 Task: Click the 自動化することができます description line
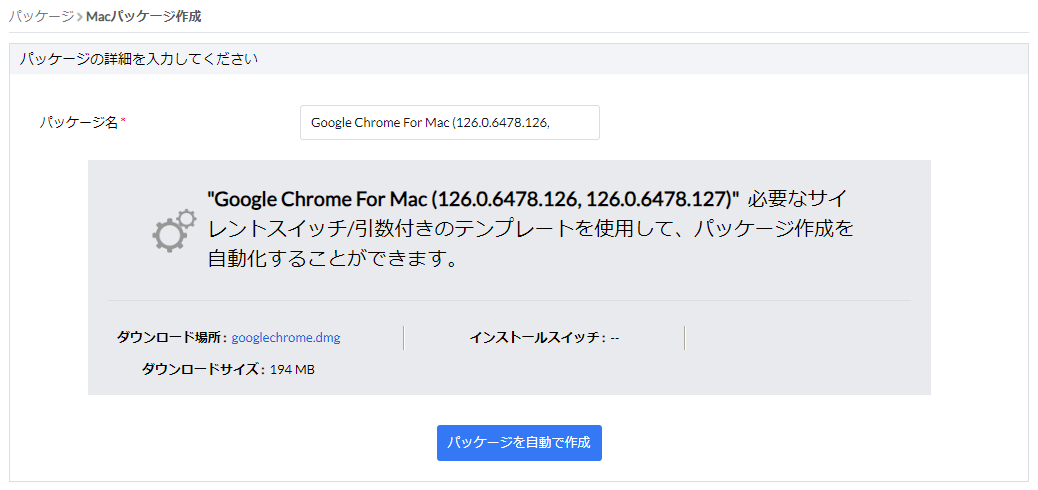tap(333, 259)
